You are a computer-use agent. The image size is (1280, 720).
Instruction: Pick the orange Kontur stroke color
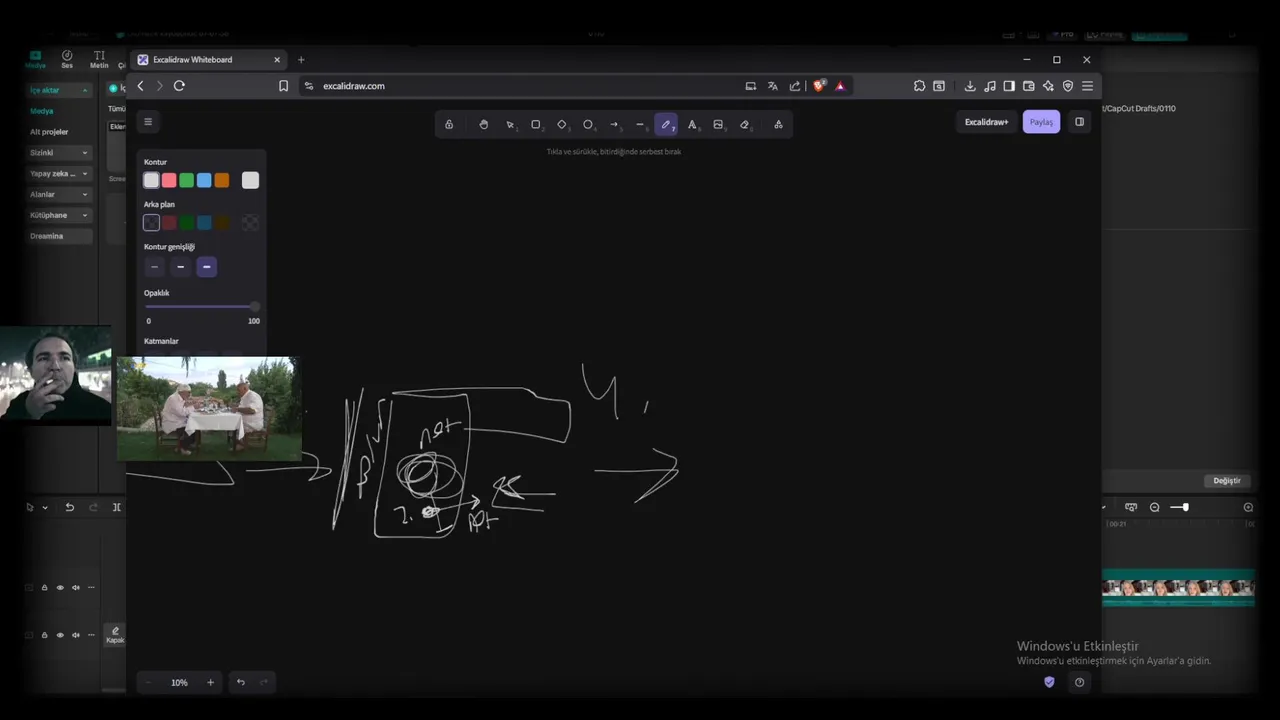pyautogui.click(x=222, y=180)
